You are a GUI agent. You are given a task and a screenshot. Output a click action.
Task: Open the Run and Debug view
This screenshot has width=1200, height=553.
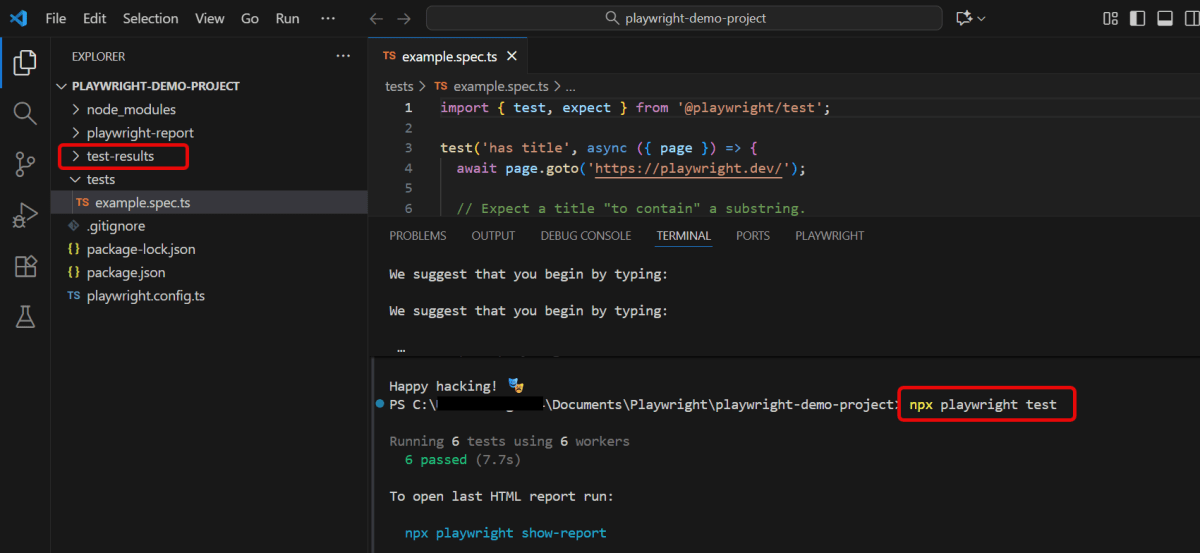click(x=25, y=215)
